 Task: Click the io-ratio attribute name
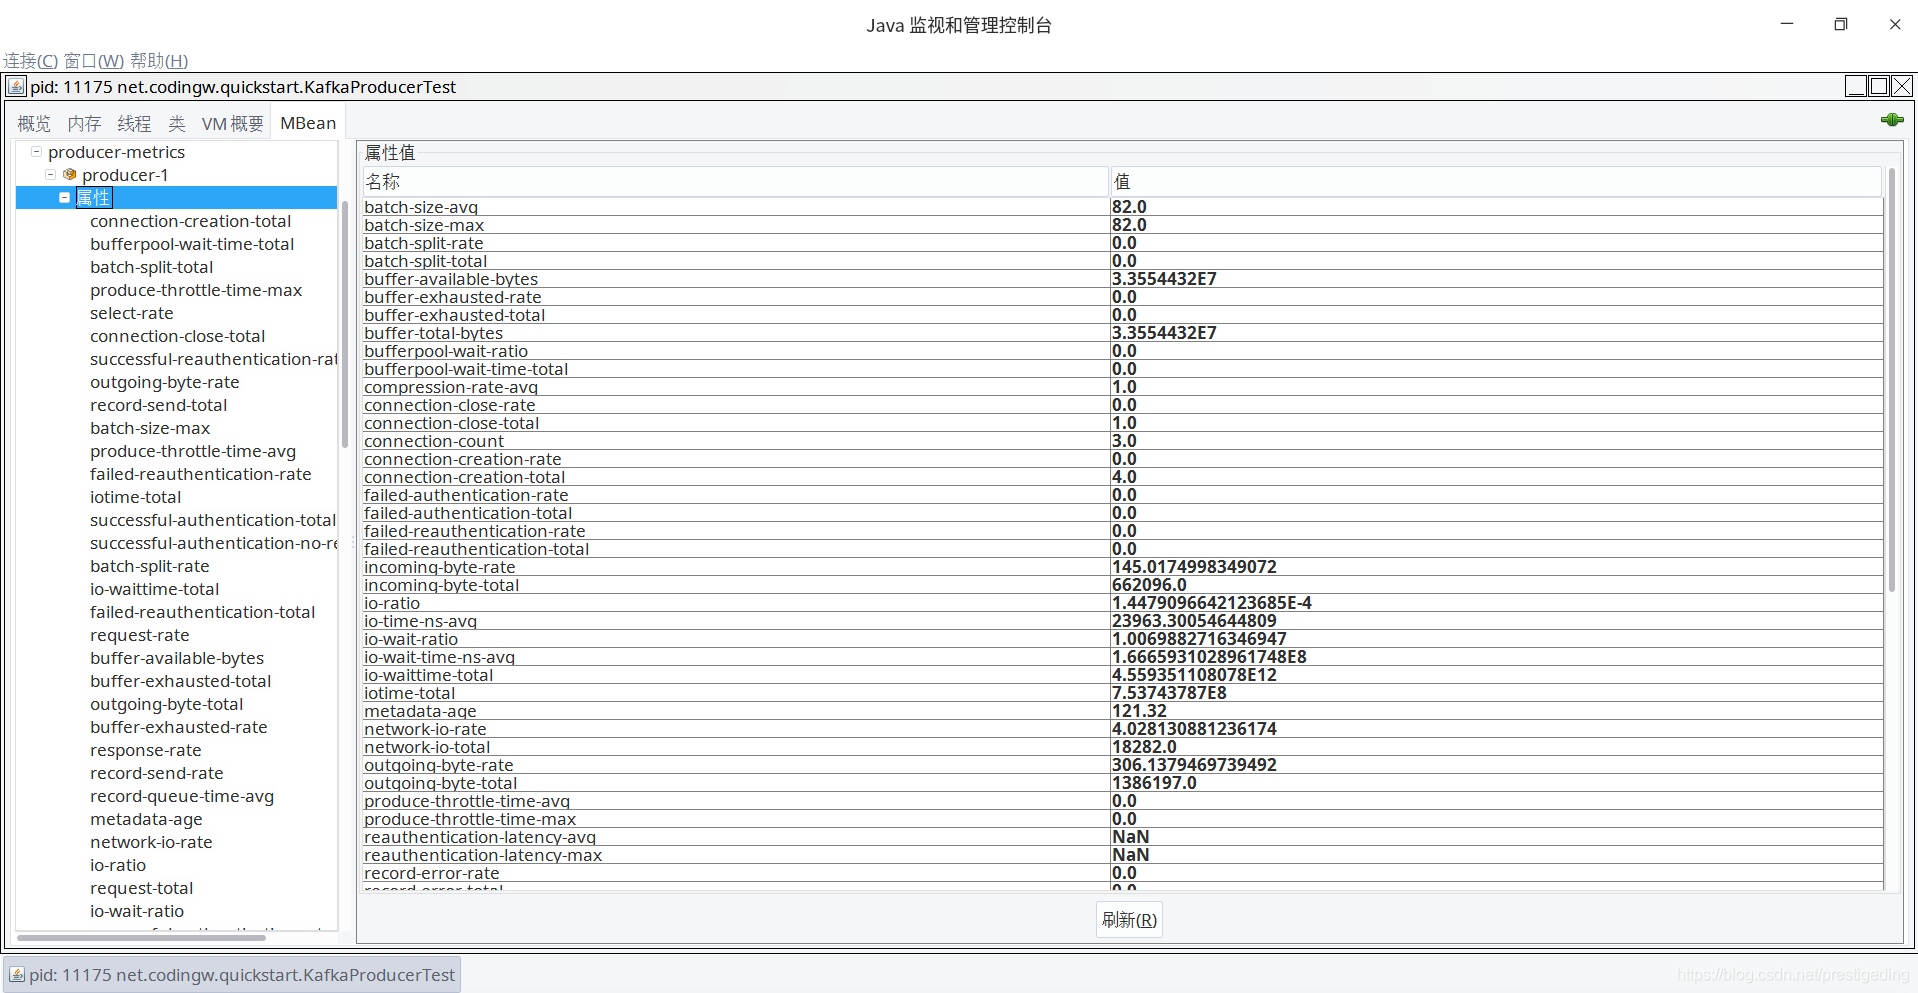(392, 603)
